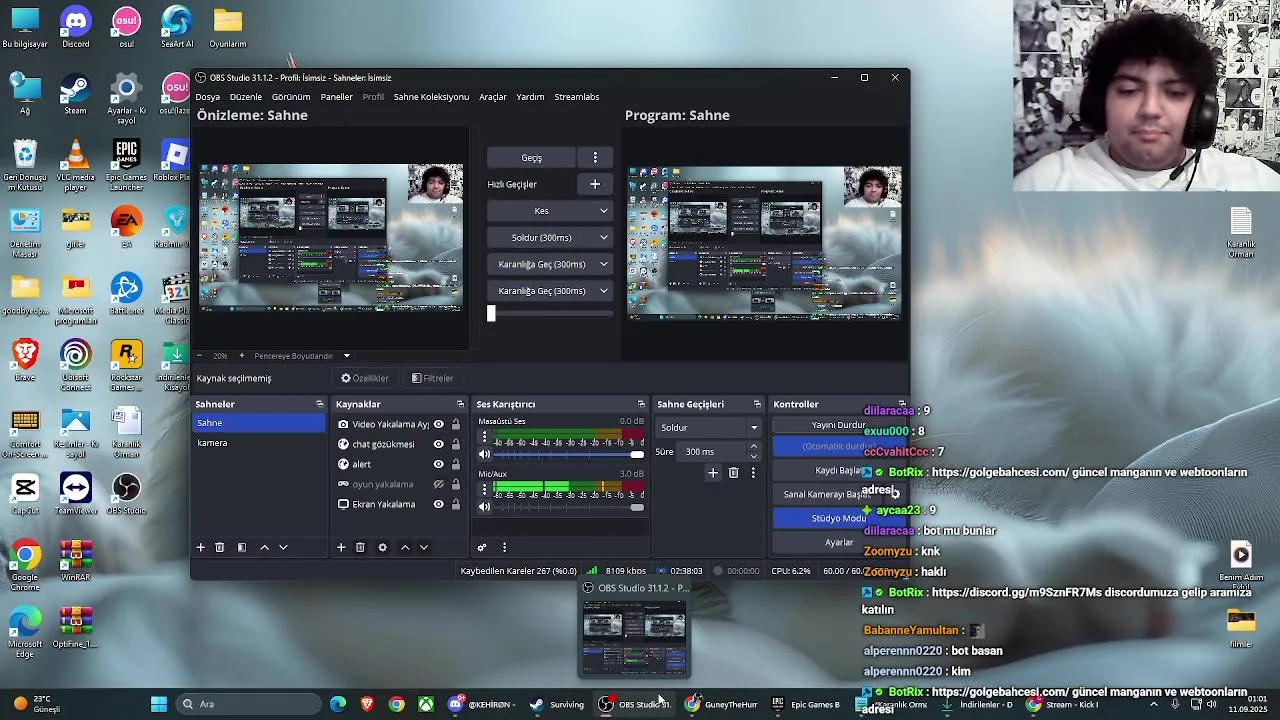The width and height of the screenshot is (1280, 720).
Task: Open the mixer menu dots beside the audio gear
Action: (504, 547)
